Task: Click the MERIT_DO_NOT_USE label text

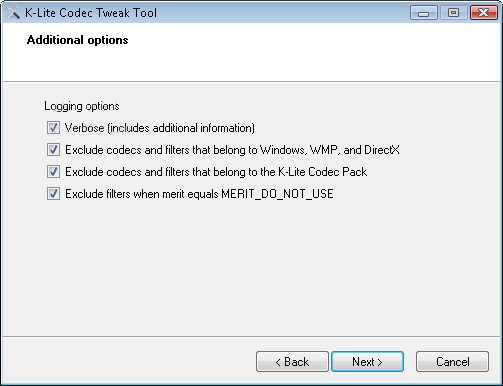Action: pos(199,194)
